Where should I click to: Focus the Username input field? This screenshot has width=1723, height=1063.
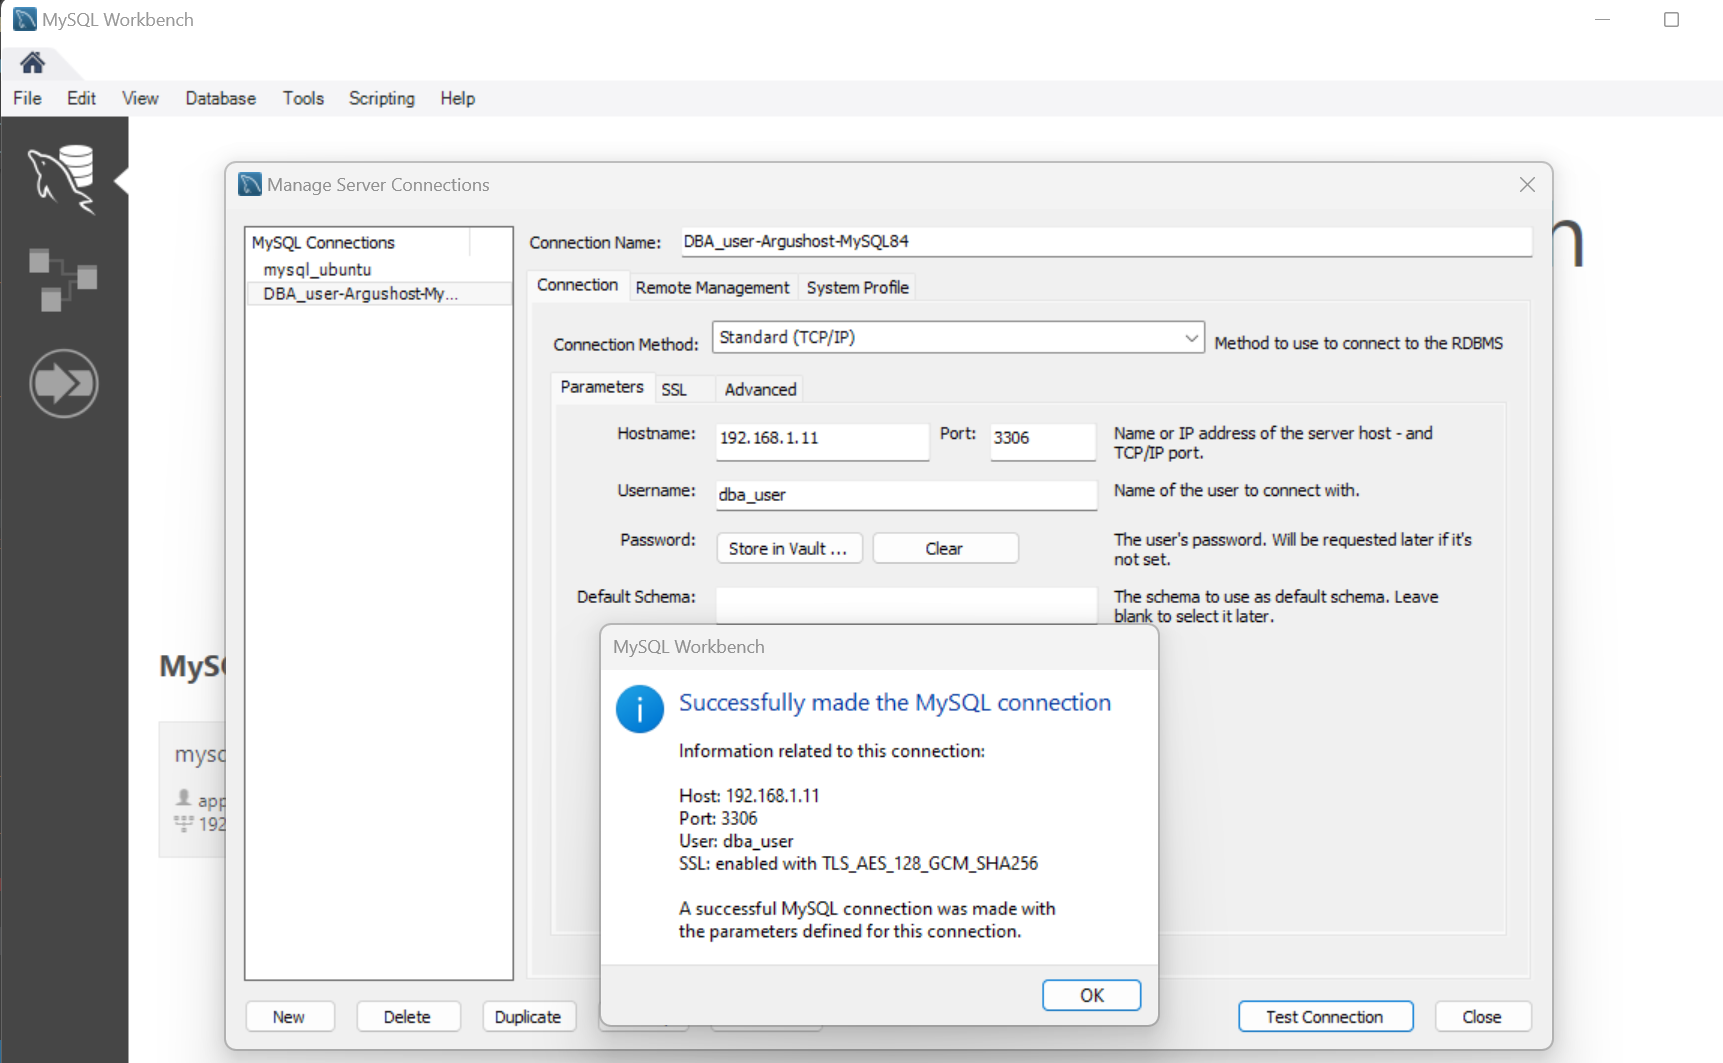coord(906,494)
